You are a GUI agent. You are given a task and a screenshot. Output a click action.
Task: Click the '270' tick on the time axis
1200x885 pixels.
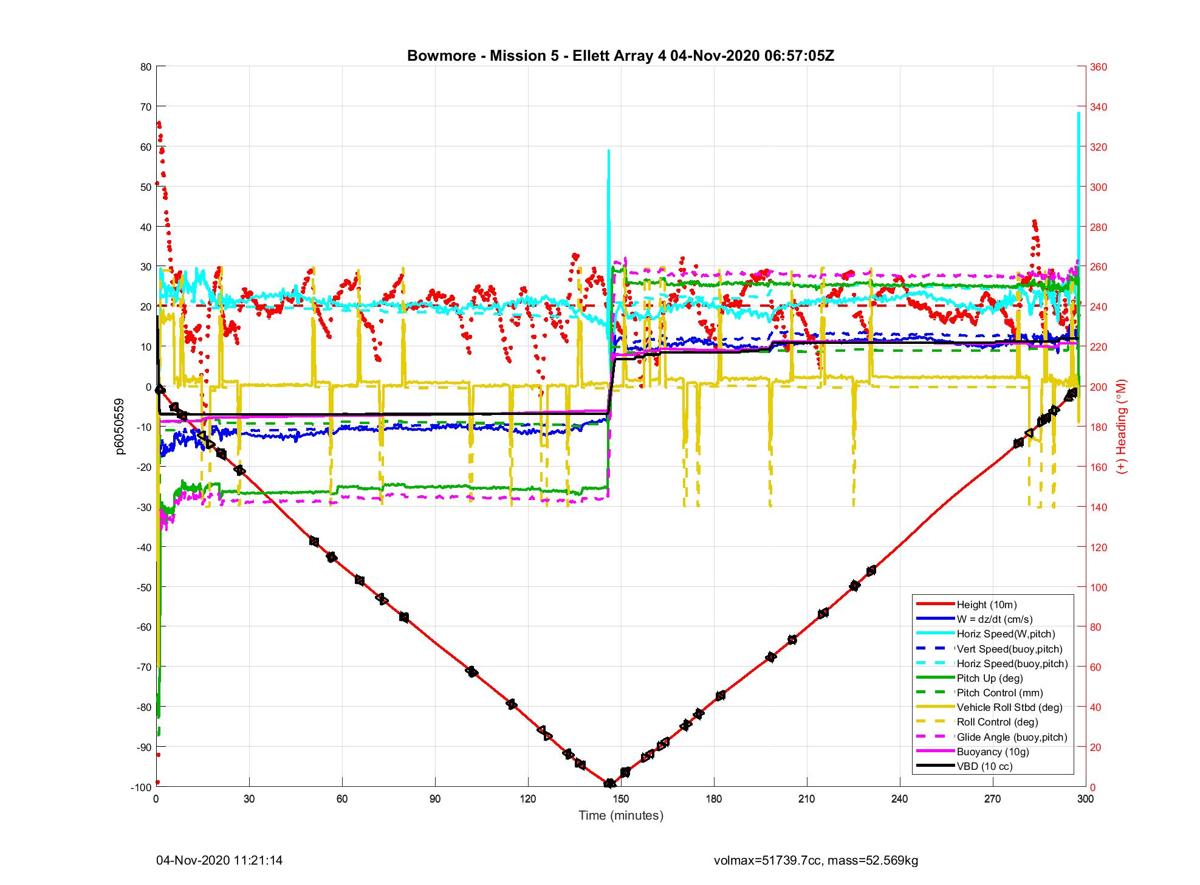[992, 798]
